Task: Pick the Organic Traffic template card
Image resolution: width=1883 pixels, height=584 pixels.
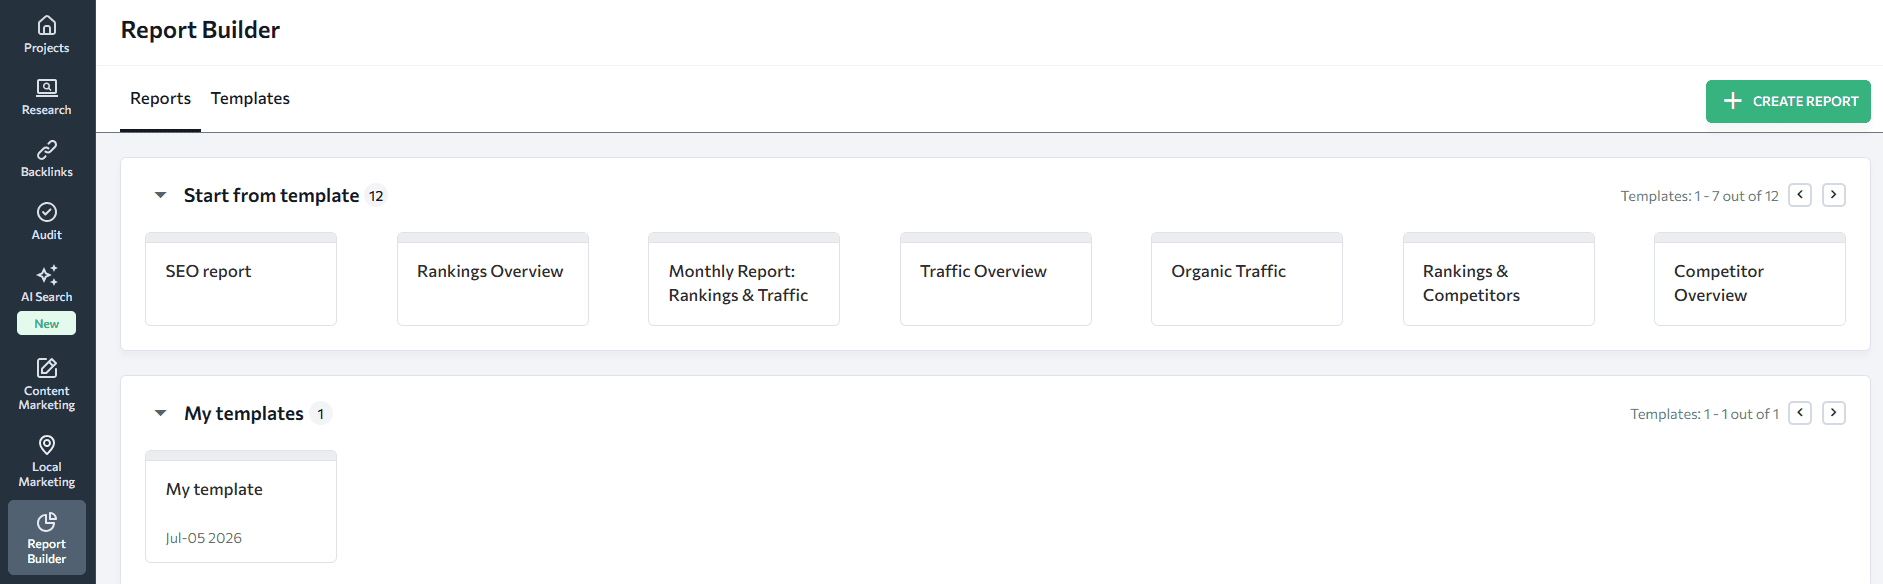Action: [1247, 279]
